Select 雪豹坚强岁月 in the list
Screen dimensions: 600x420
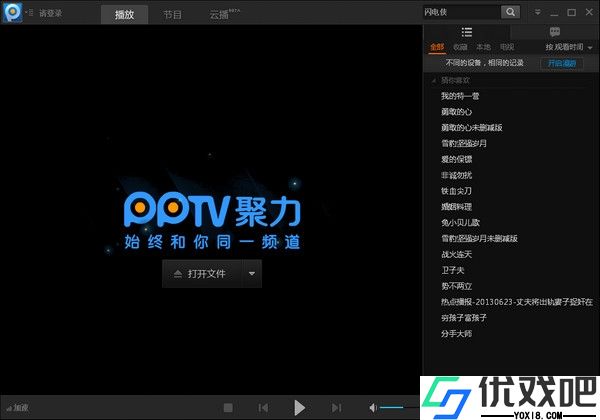point(464,143)
